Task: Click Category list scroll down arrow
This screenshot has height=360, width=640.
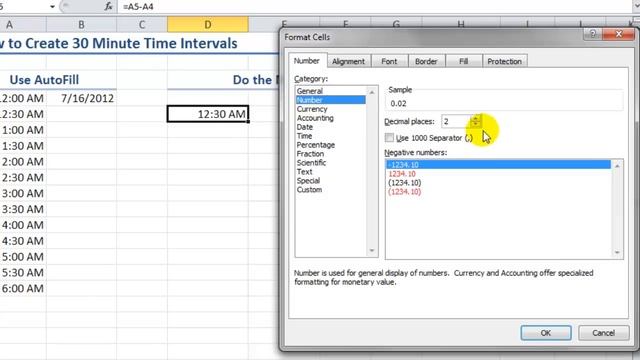Action: [x=371, y=251]
